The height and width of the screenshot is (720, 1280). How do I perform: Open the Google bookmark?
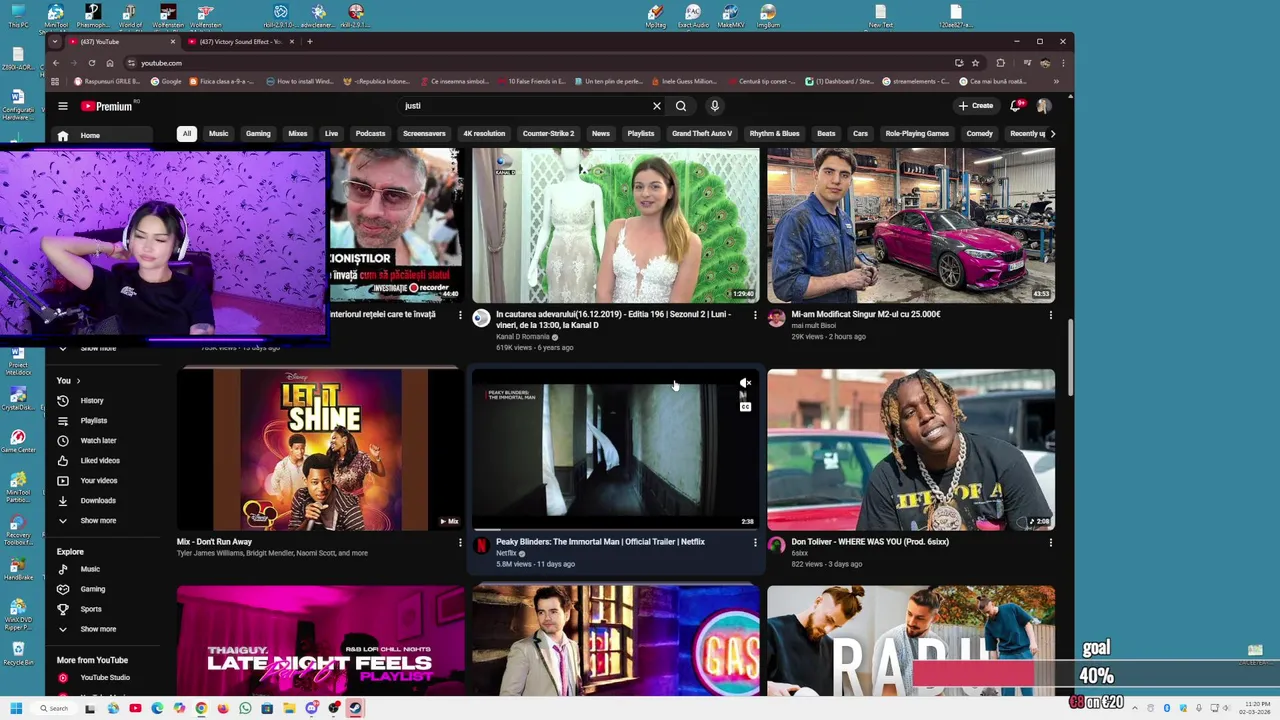click(x=166, y=82)
